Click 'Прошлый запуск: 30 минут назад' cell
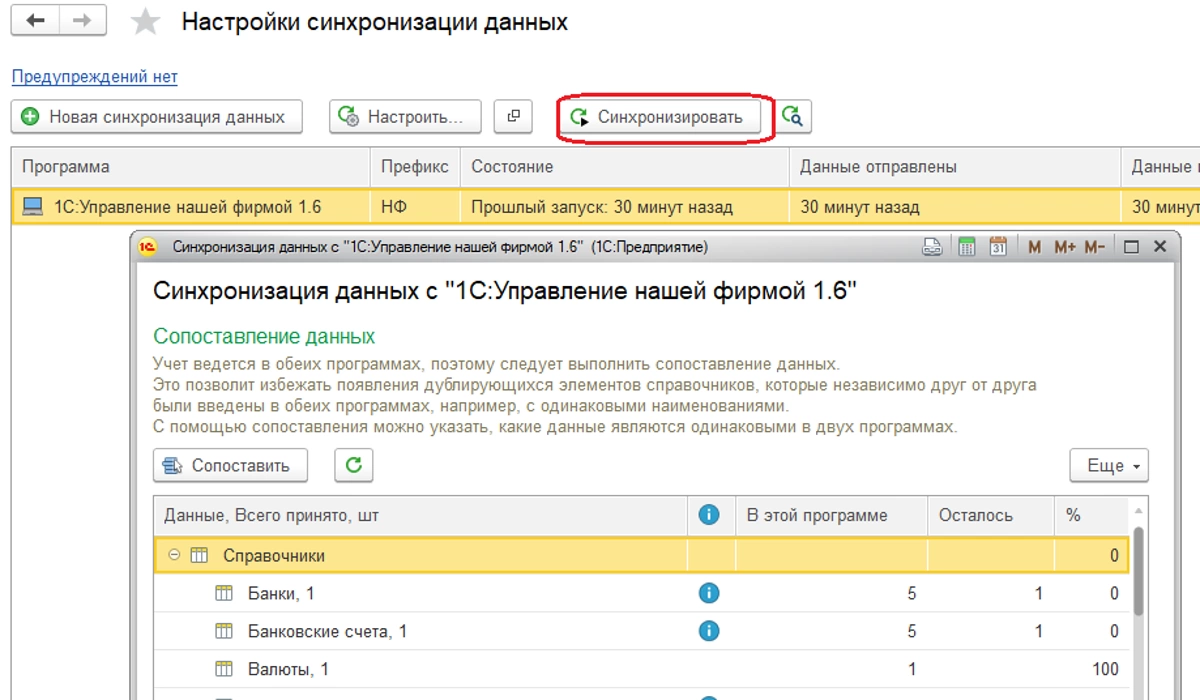This screenshot has width=1200, height=700. [x=625, y=207]
